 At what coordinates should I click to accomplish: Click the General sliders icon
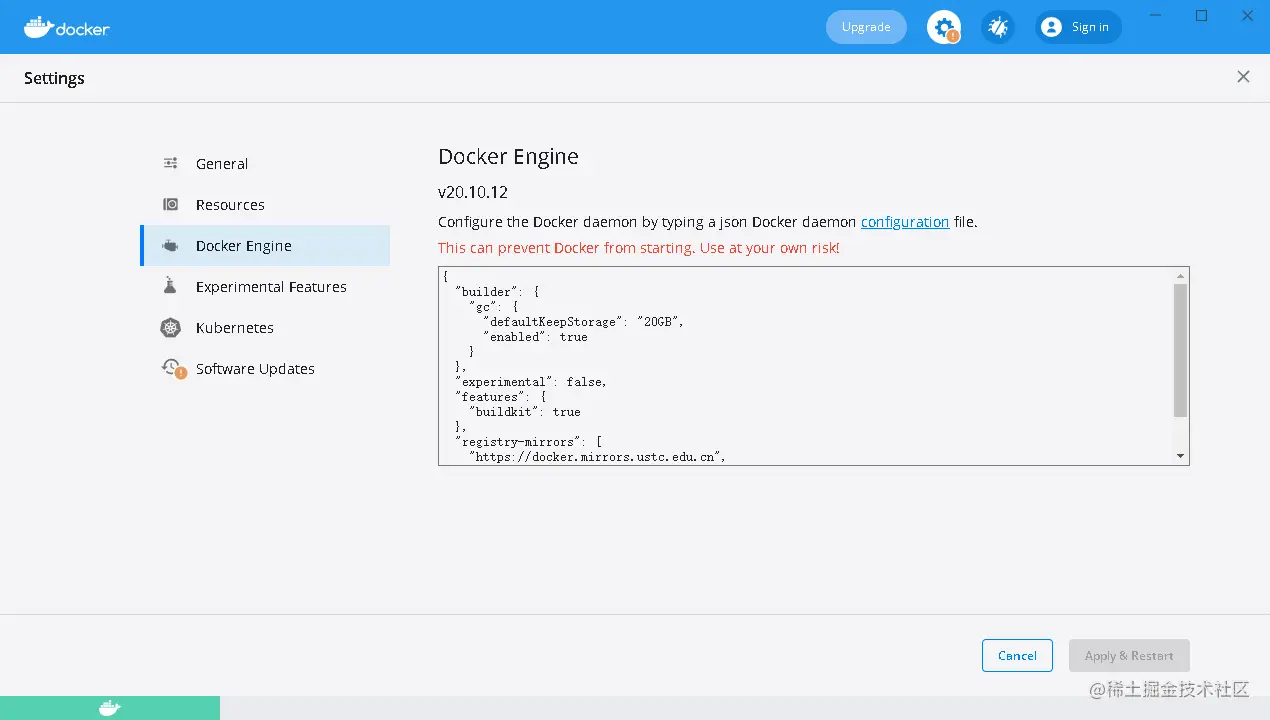coord(171,163)
